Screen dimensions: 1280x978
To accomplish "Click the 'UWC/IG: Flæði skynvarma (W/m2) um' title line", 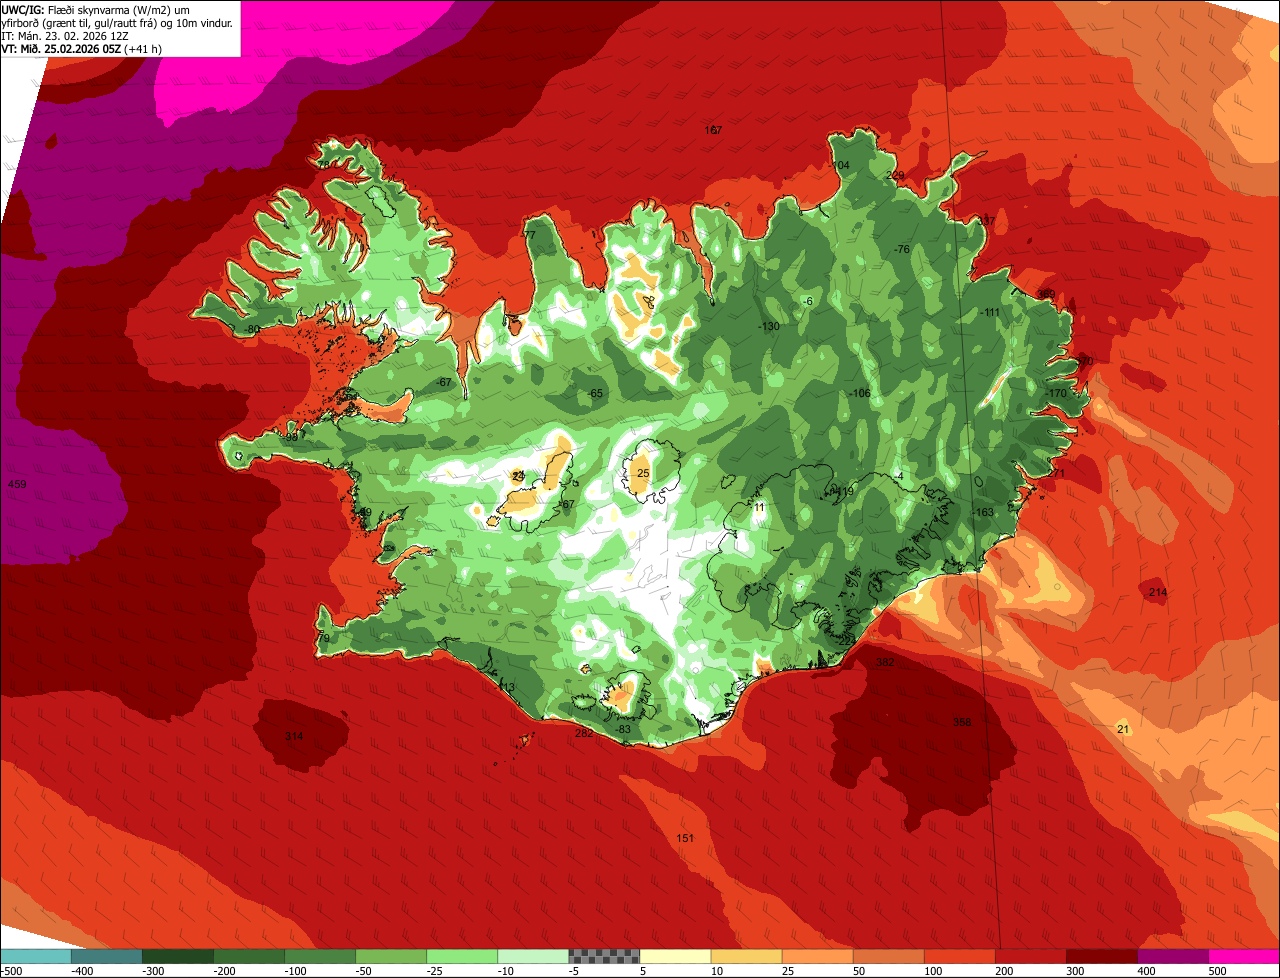I will point(95,9).
